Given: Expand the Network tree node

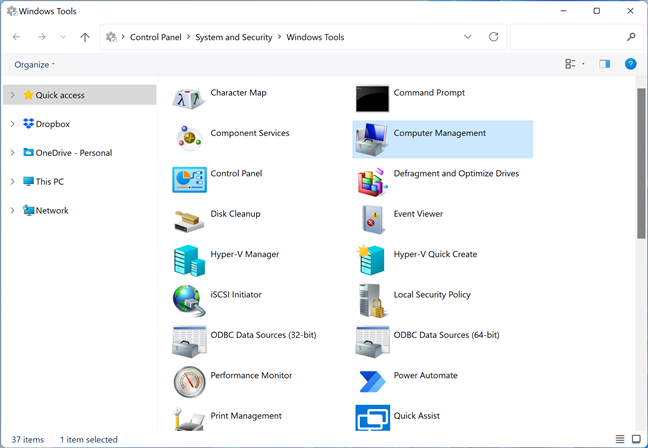Looking at the screenshot, I should [x=12, y=210].
